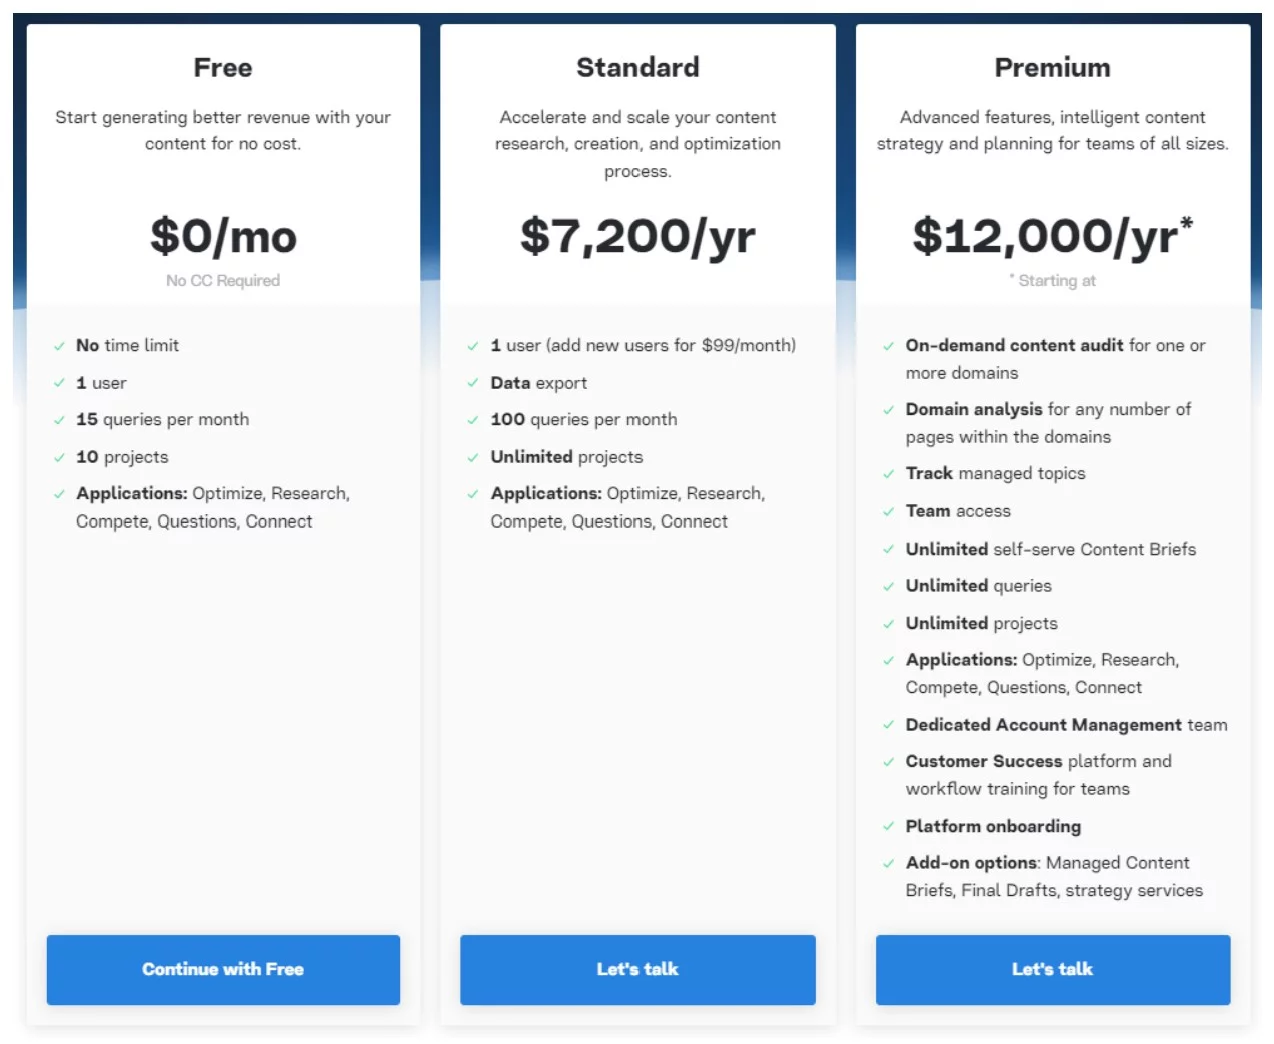Click the $7,200/yr price text

(638, 237)
